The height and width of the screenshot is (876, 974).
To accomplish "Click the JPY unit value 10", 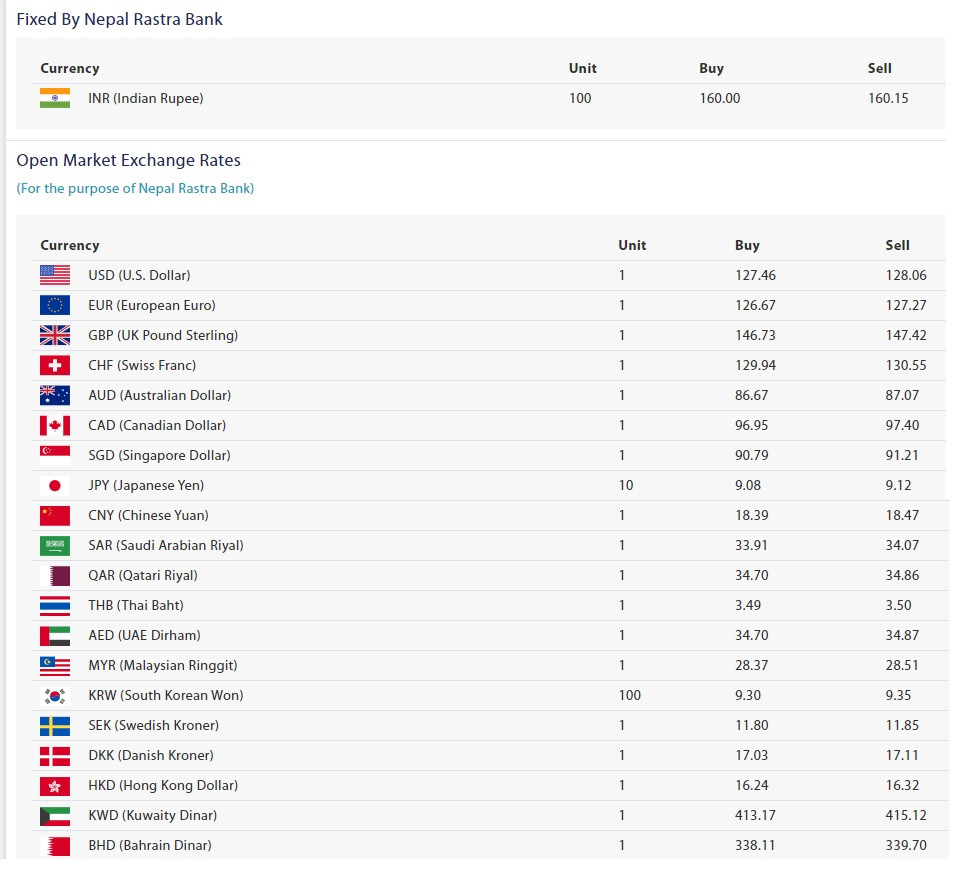I will [626, 485].
